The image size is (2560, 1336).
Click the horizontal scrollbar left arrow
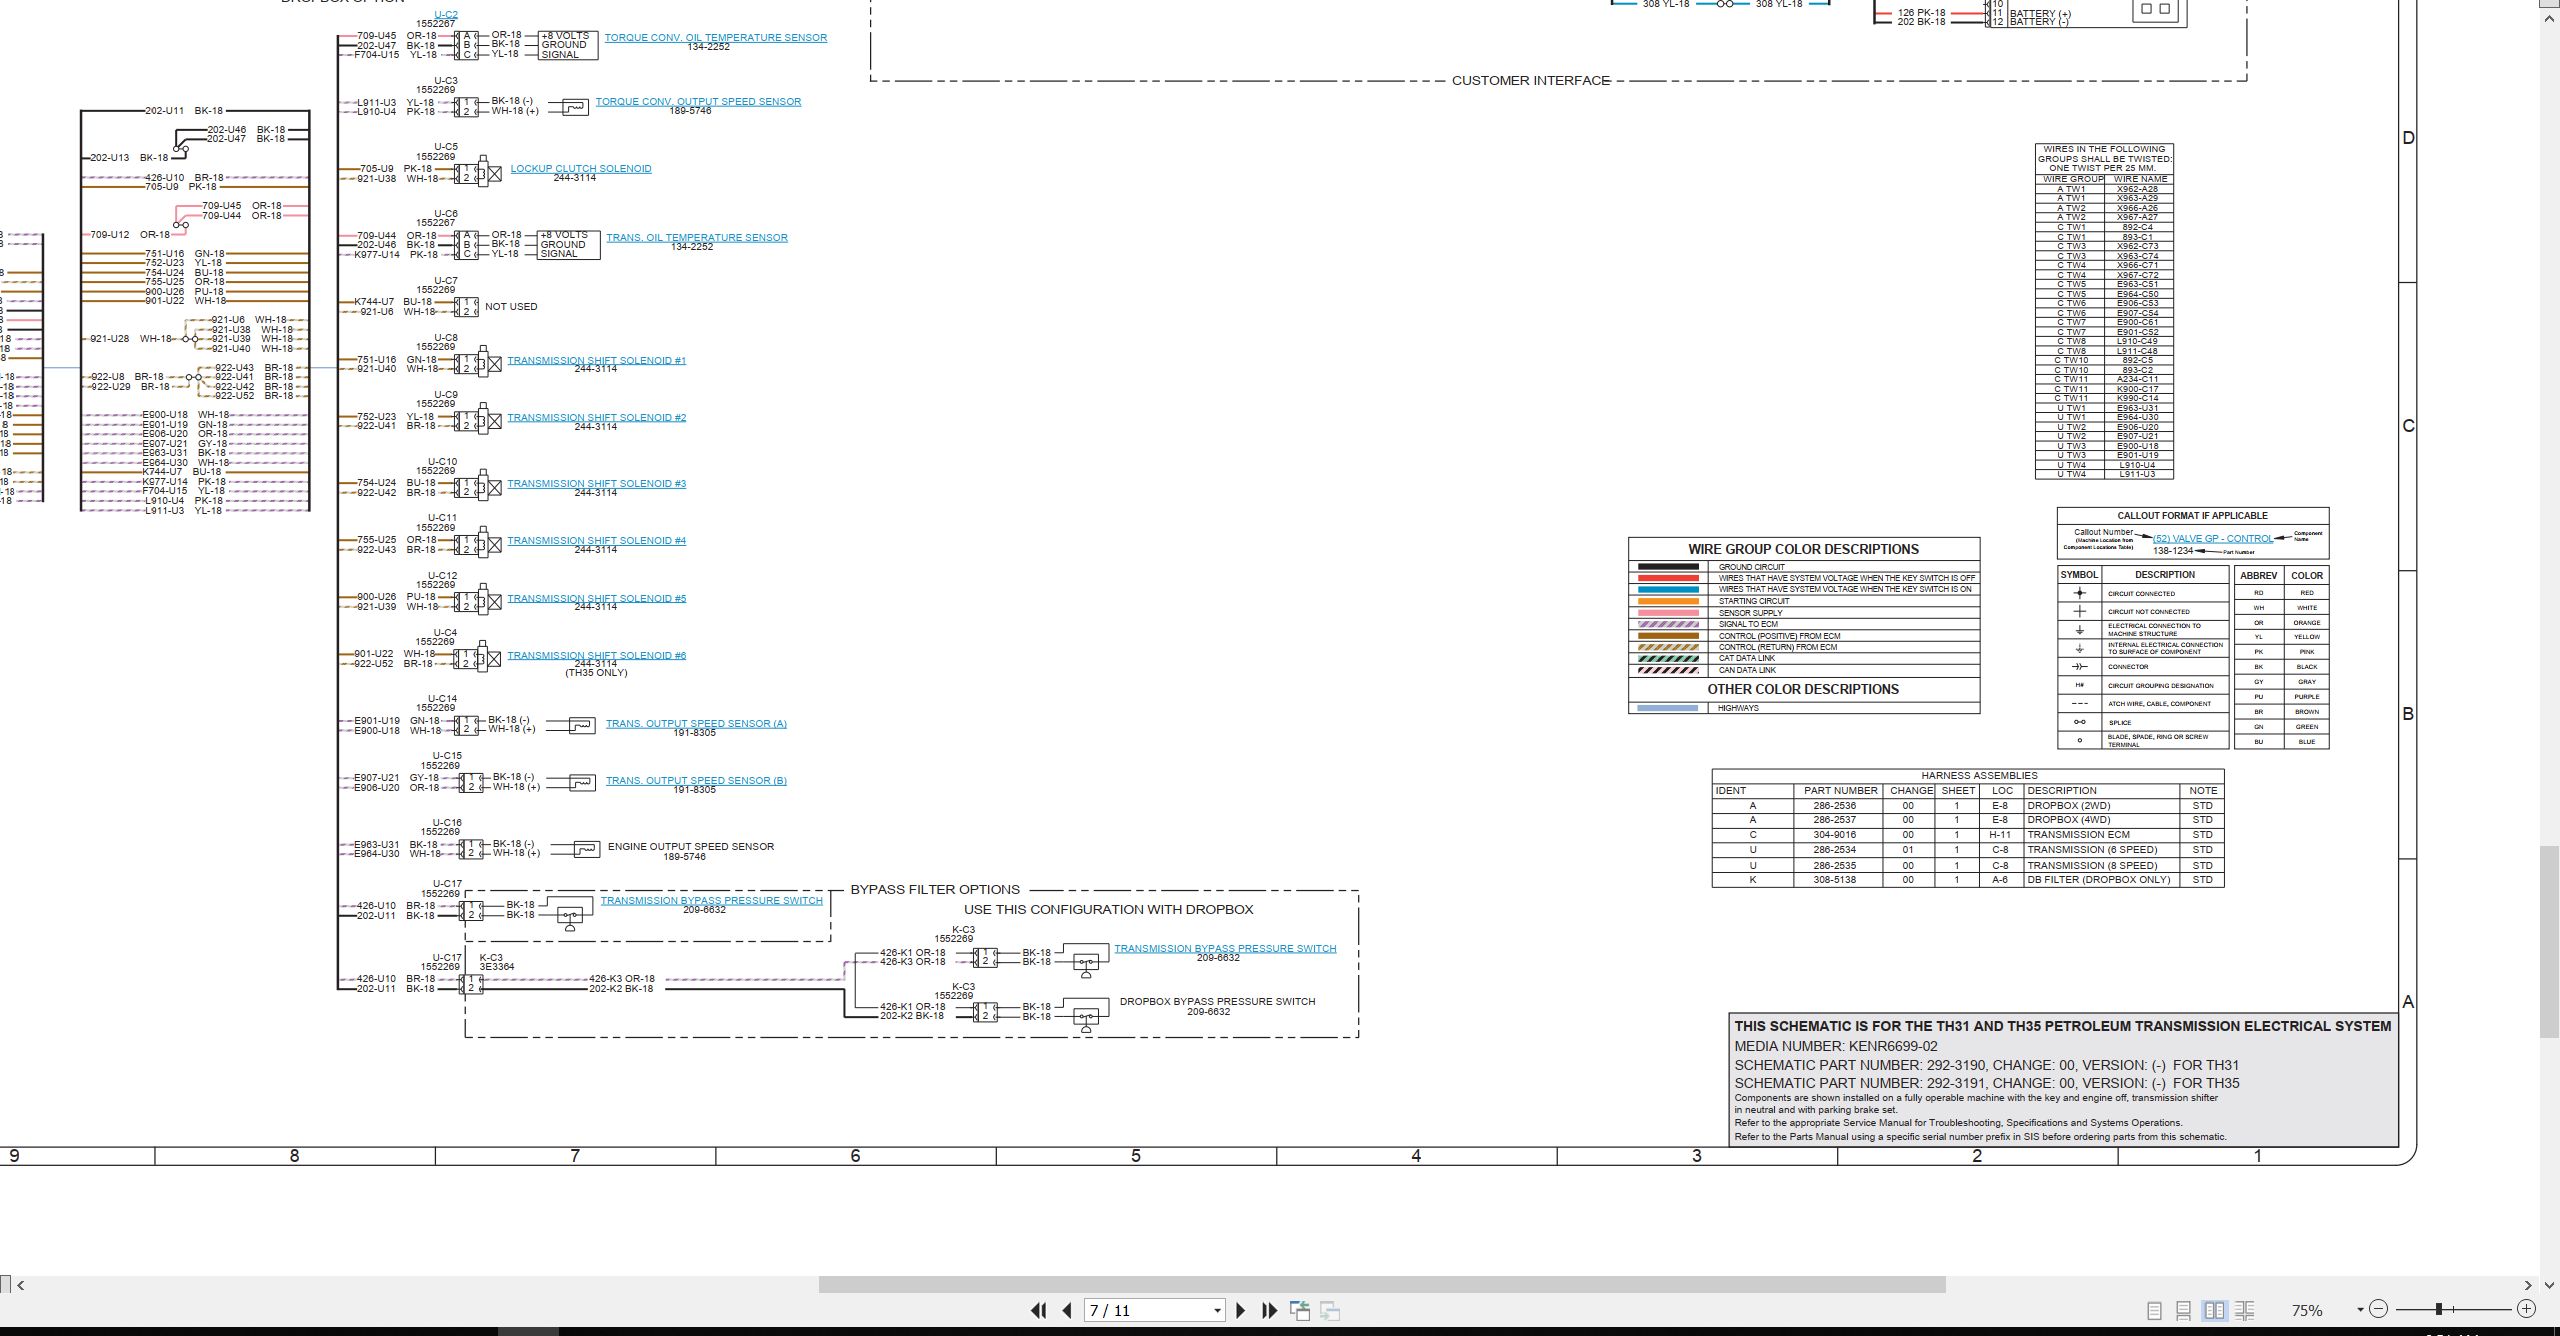(21, 1285)
